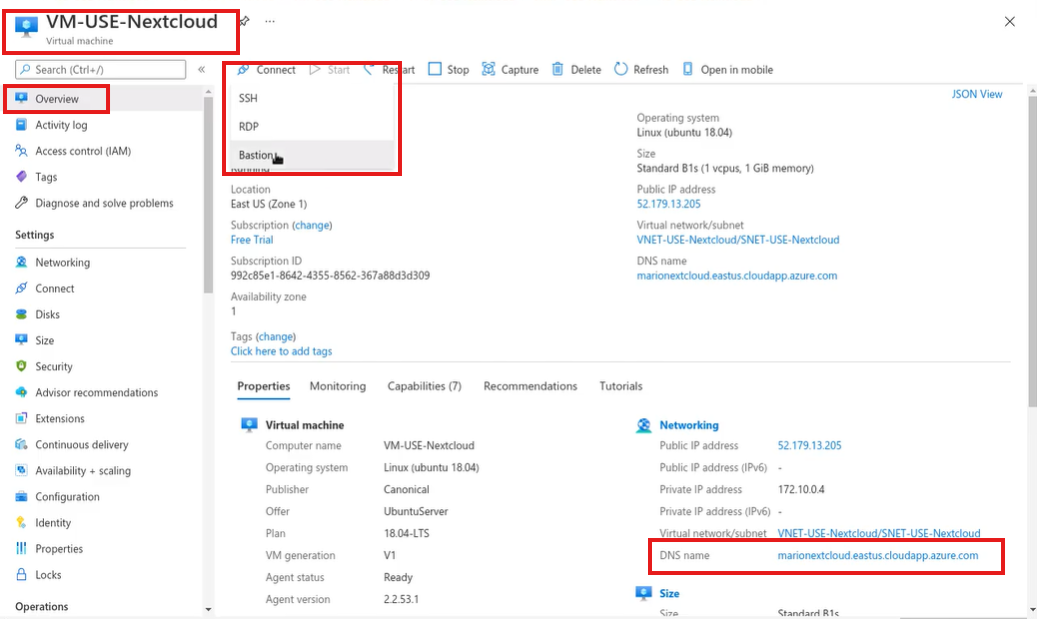1037x619 pixels.
Task: Select RDP from the Connect menu
Action: point(249,126)
